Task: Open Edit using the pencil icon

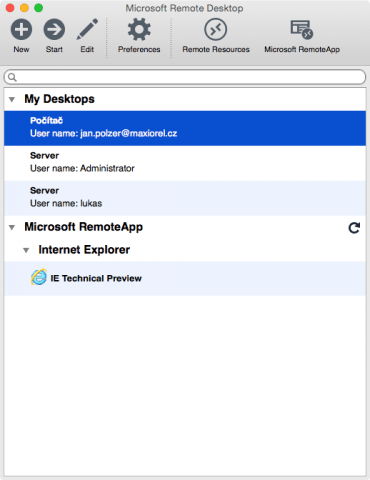Action: pos(87,29)
